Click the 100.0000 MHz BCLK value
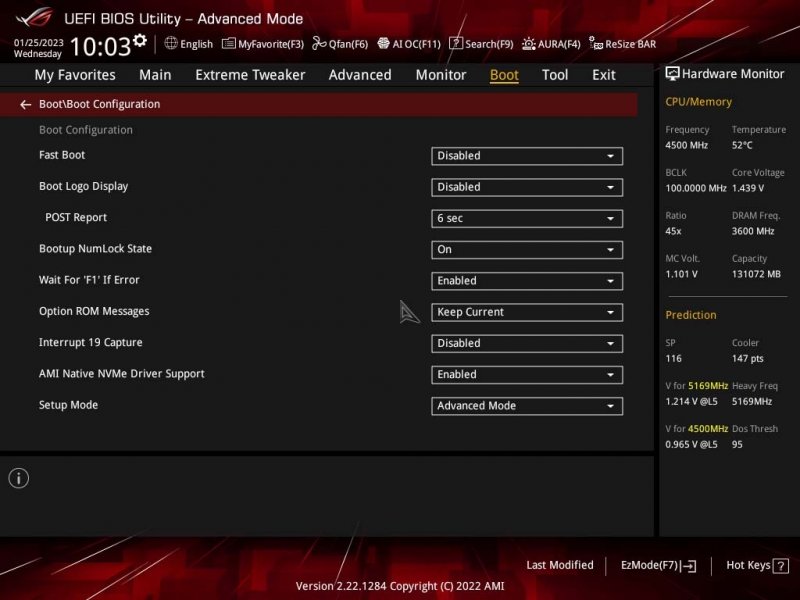 pos(696,188)
